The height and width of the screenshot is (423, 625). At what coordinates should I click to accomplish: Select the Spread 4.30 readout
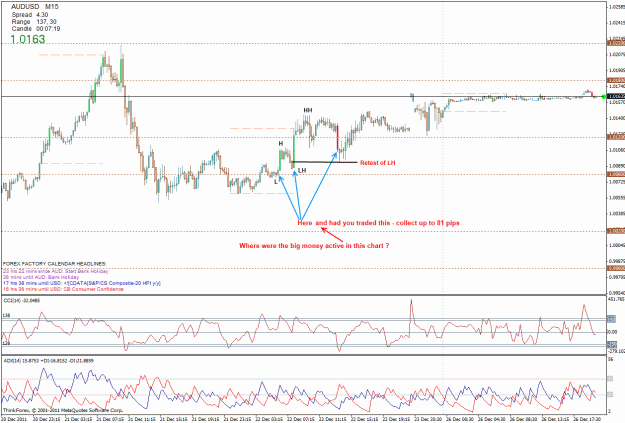point(30,15)
